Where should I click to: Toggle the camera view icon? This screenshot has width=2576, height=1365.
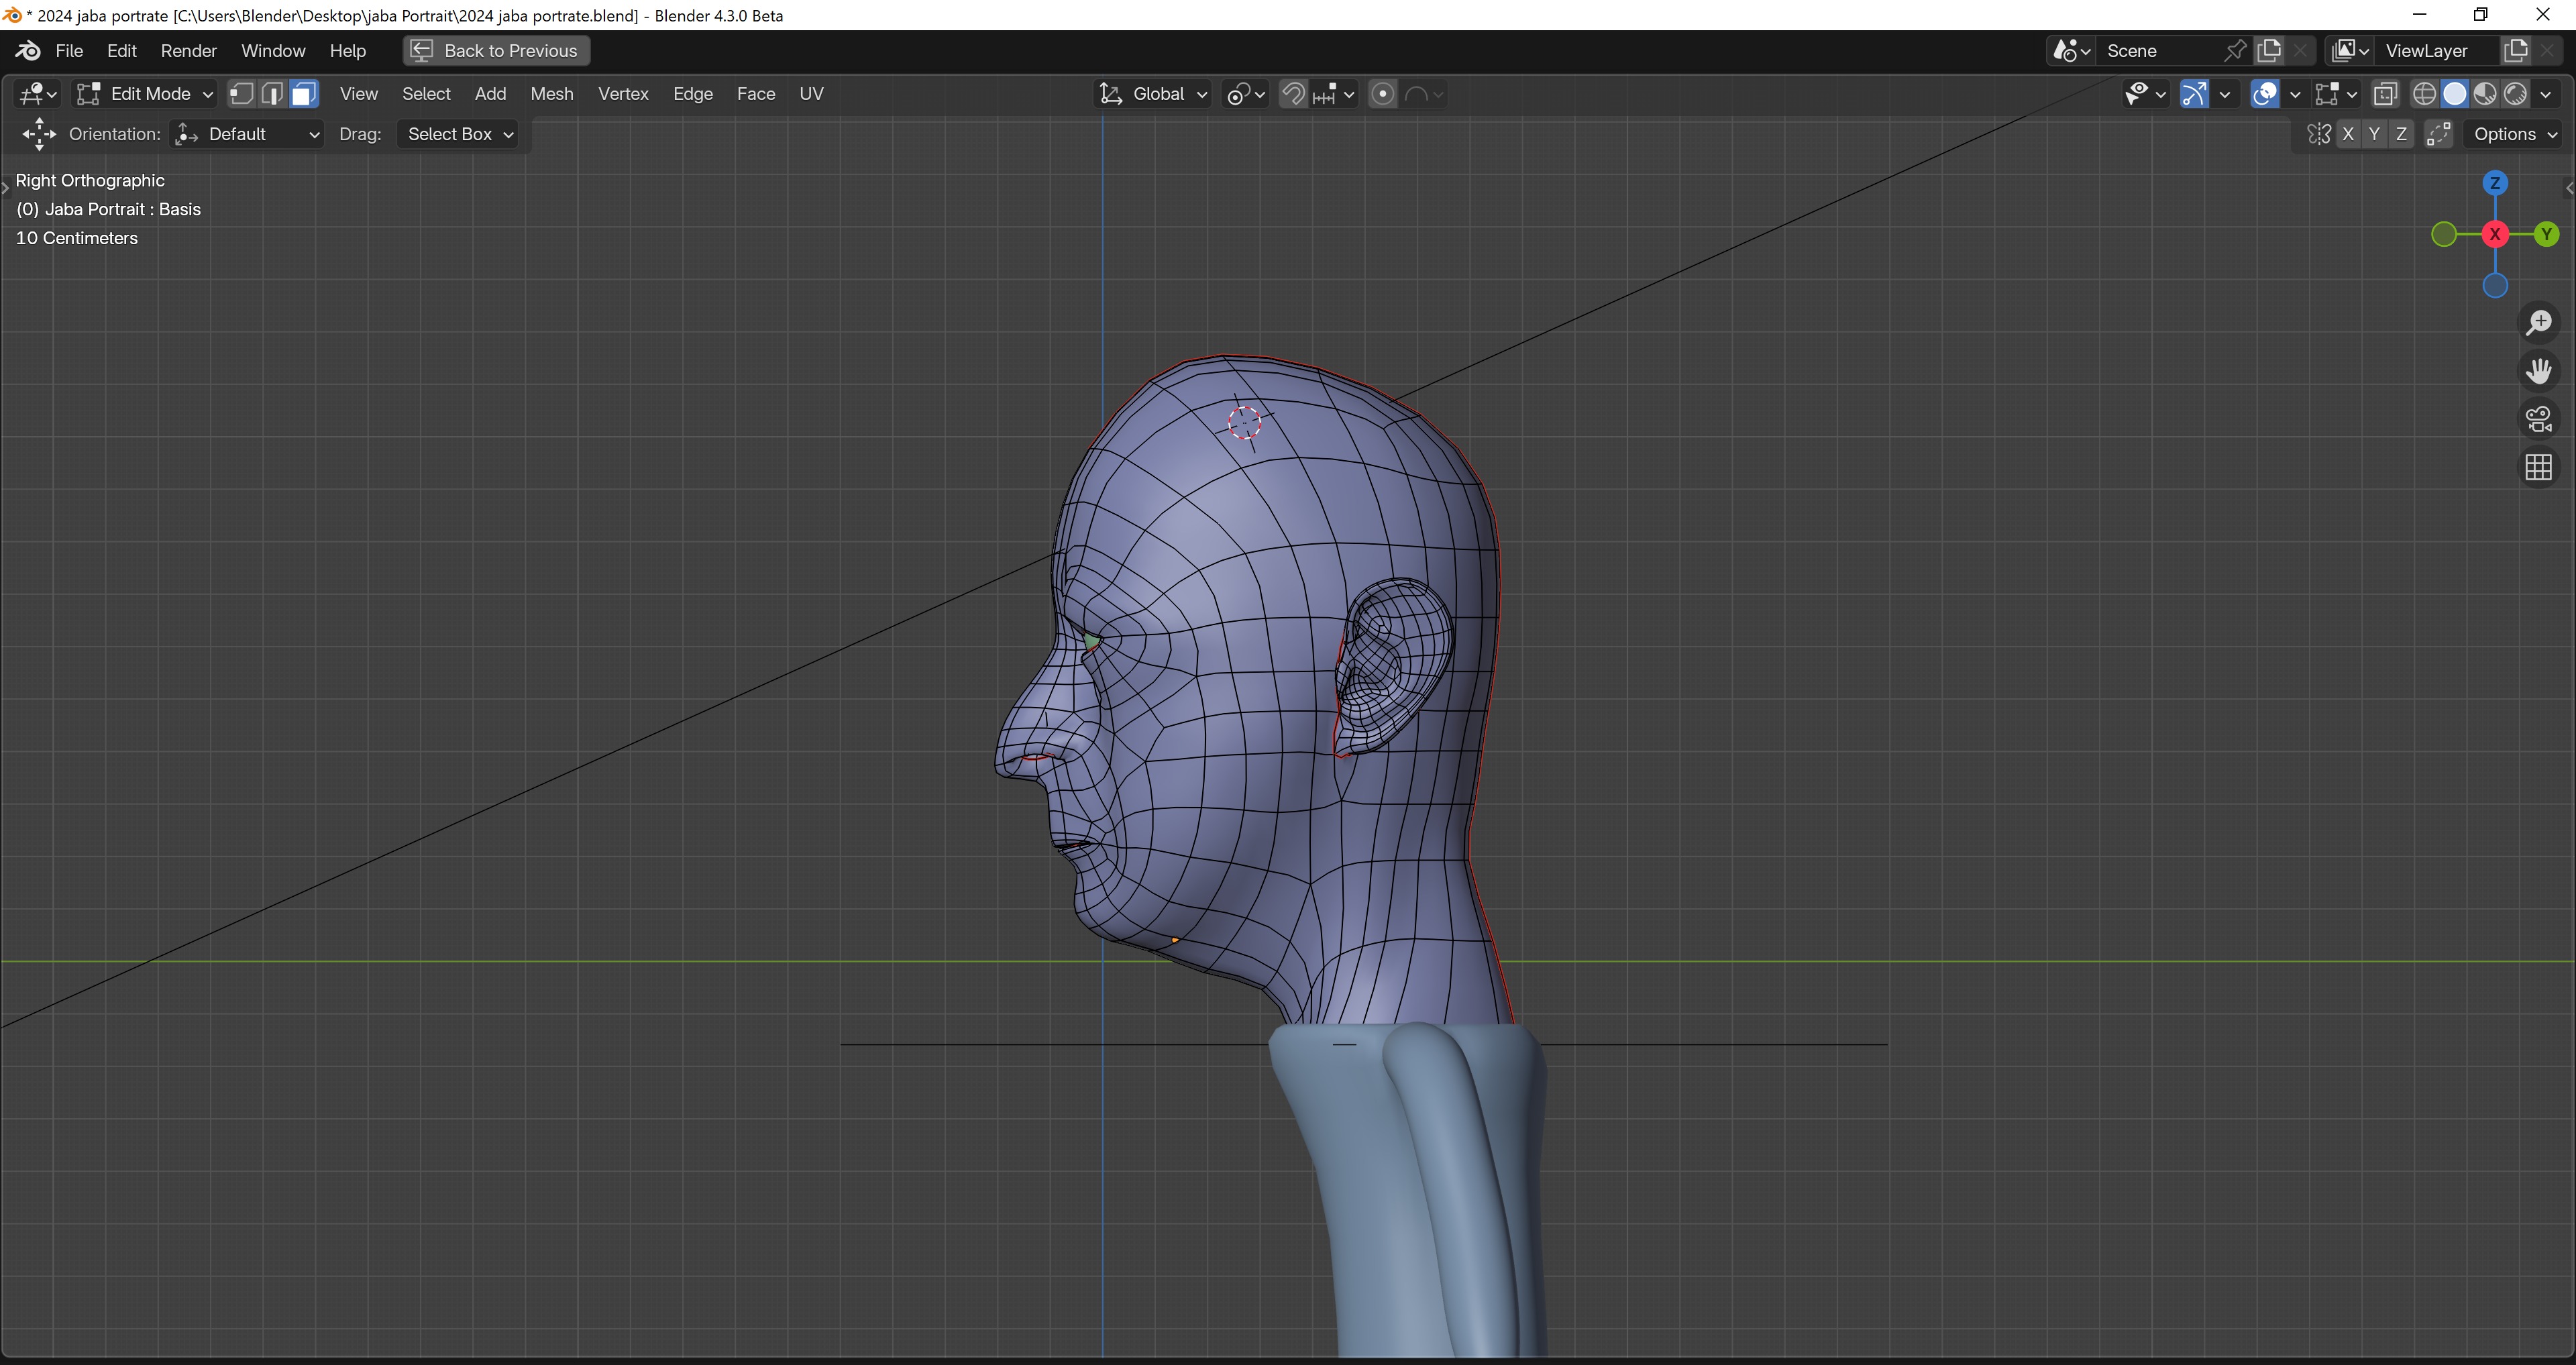point(2538,418)
